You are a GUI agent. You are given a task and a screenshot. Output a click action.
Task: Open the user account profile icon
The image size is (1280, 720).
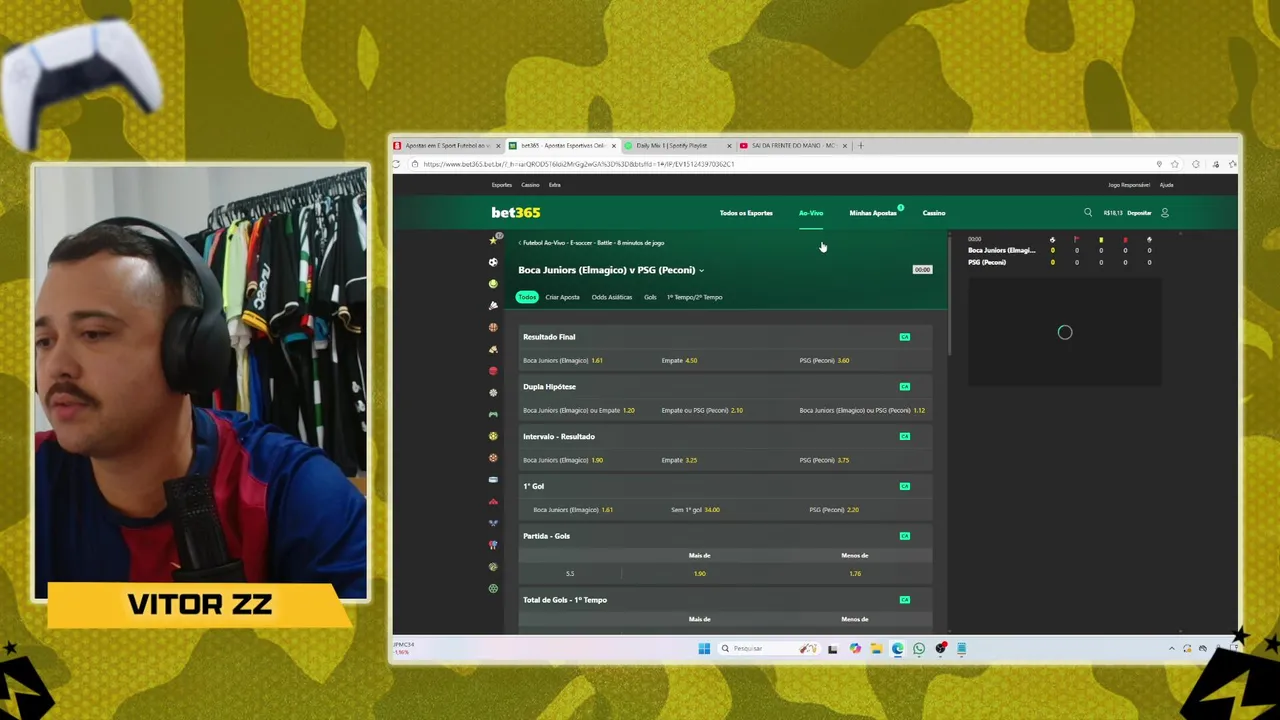1164,212
